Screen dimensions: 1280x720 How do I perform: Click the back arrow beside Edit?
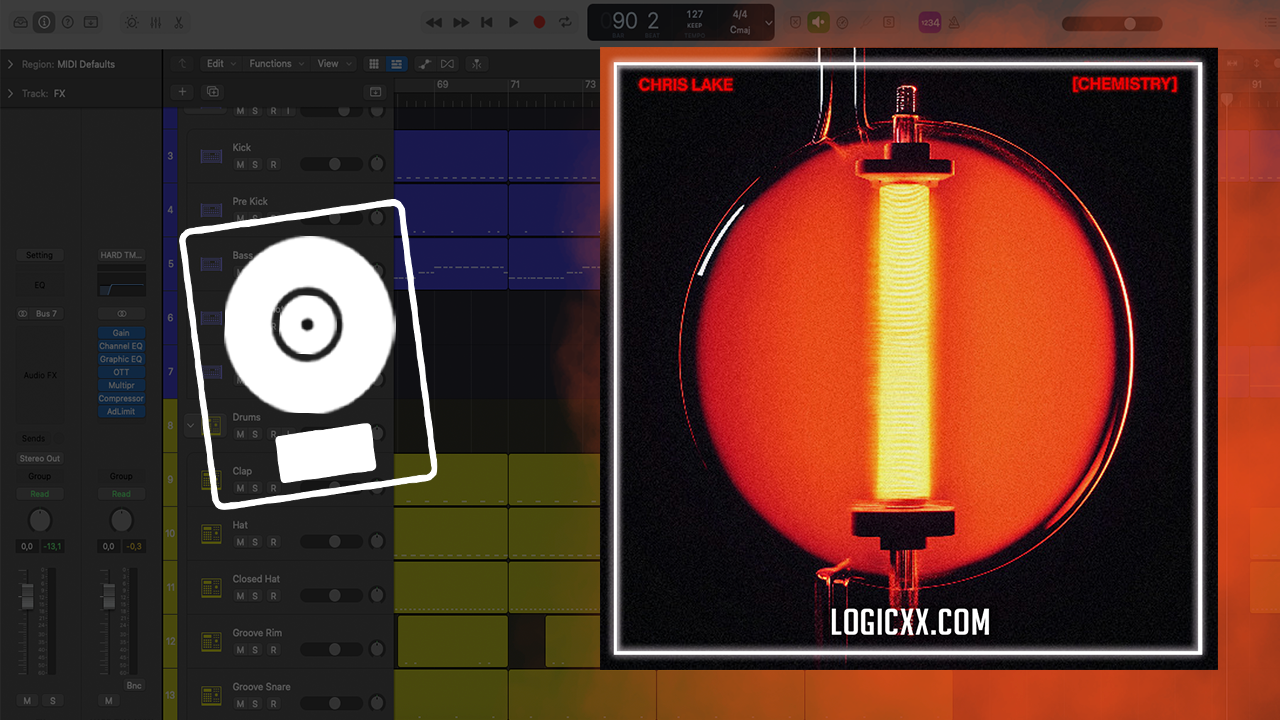[182, 63]
